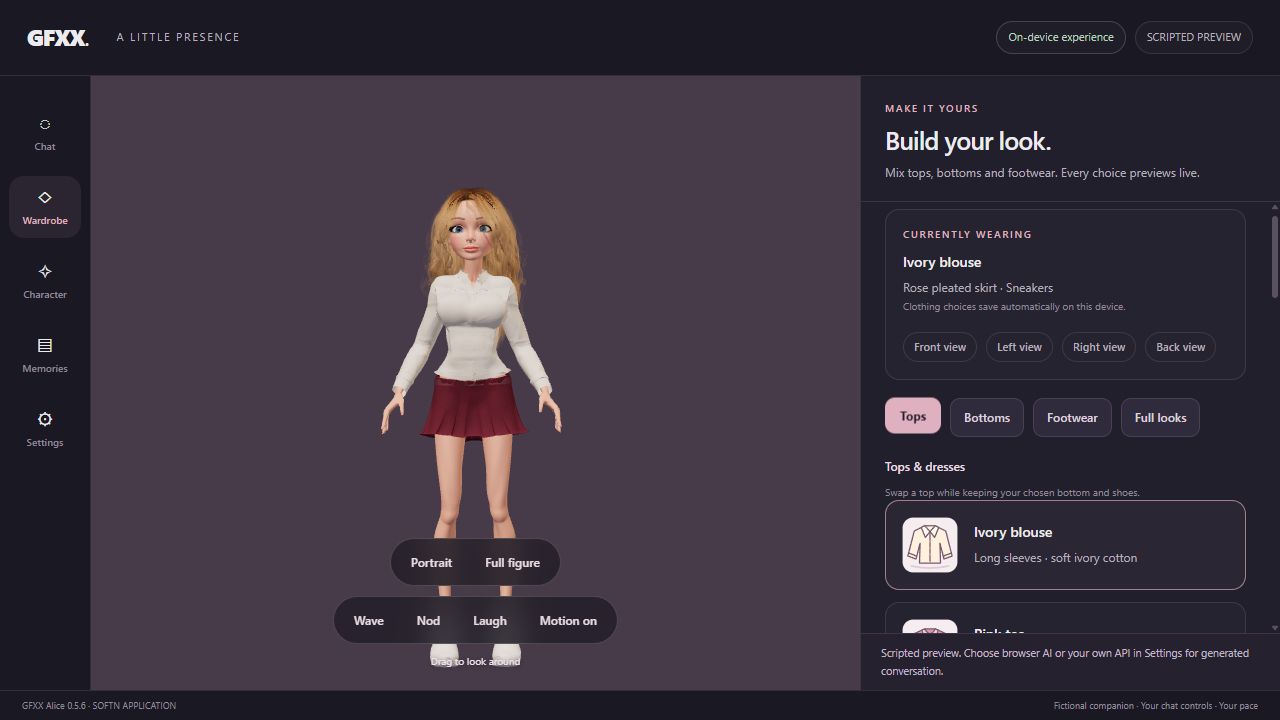
Task: Open the Memories list icon
Action: tap(45, 346)
